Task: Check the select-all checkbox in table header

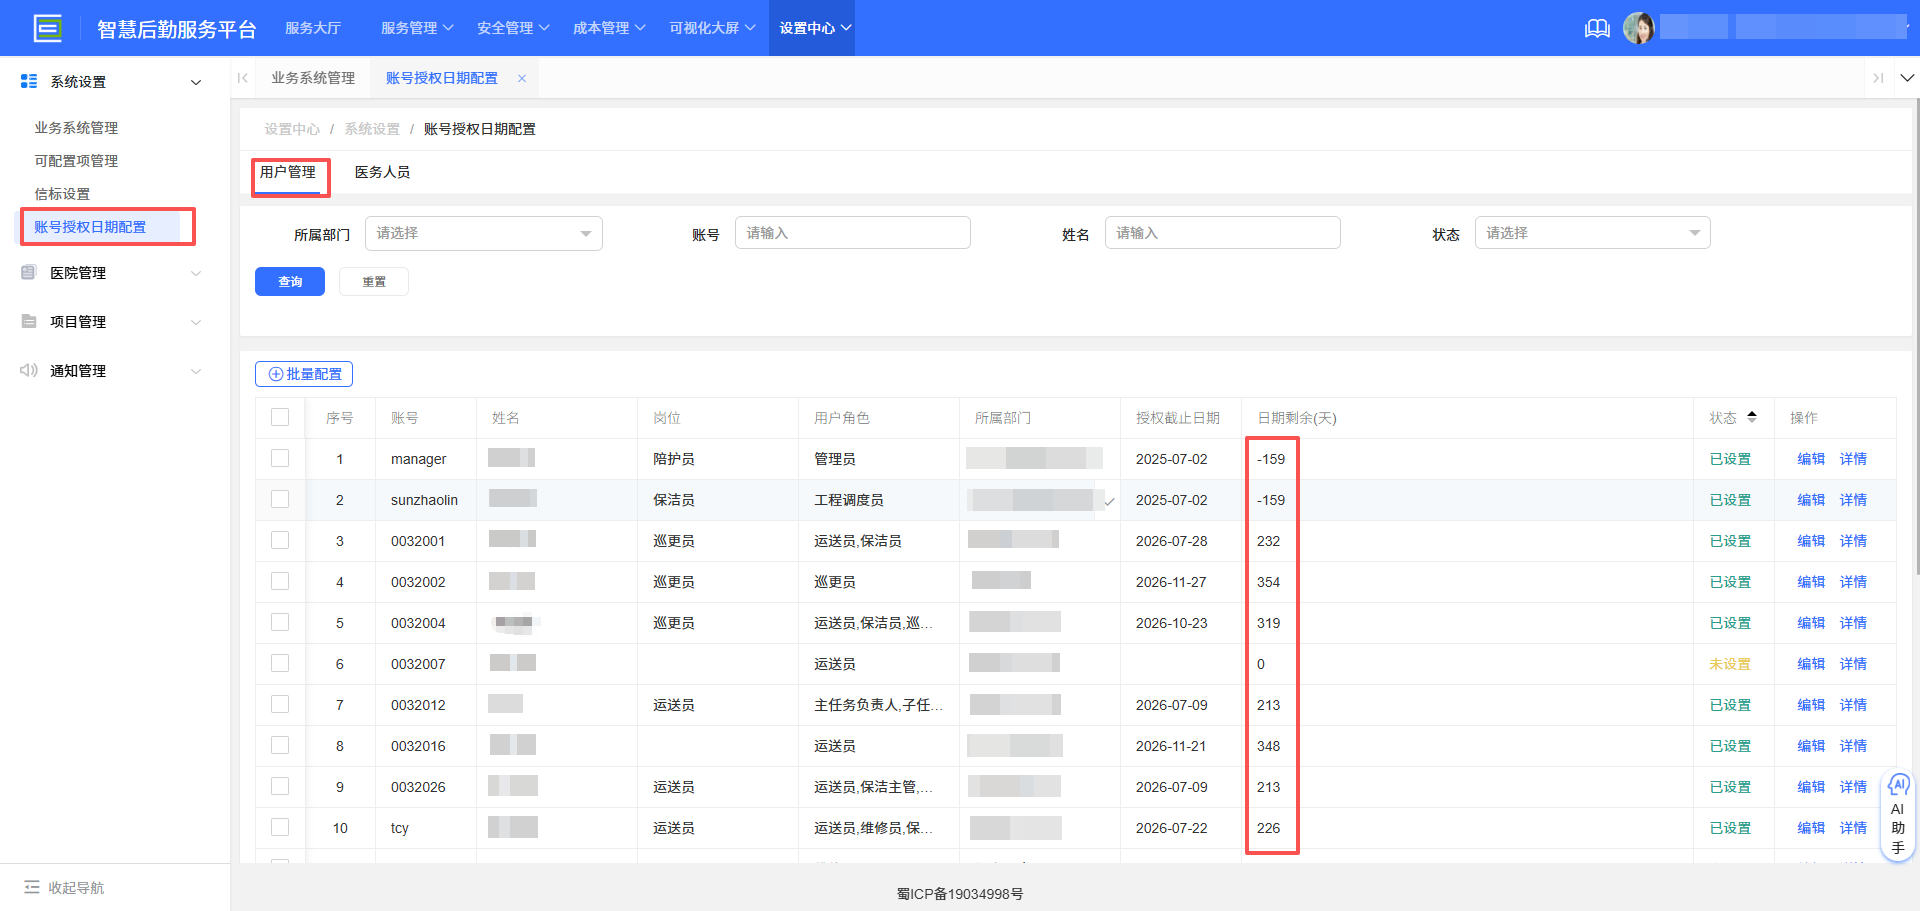Action: (280, 417)
